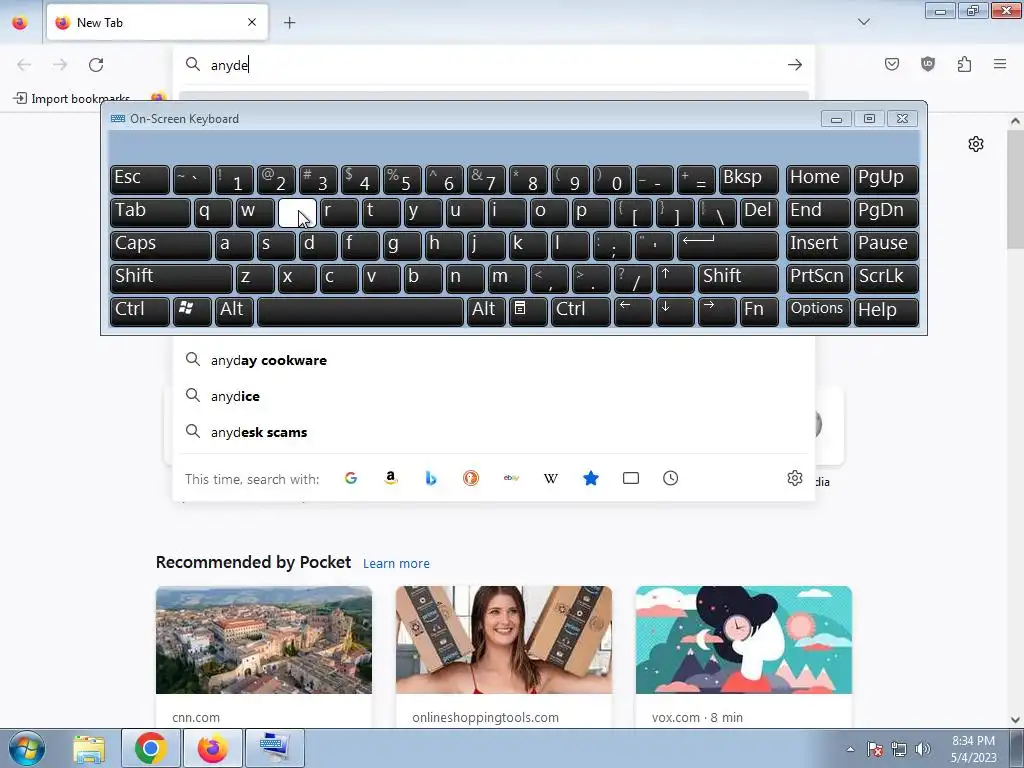
Task: Open a new tab with plus
Action: (289, 23)
